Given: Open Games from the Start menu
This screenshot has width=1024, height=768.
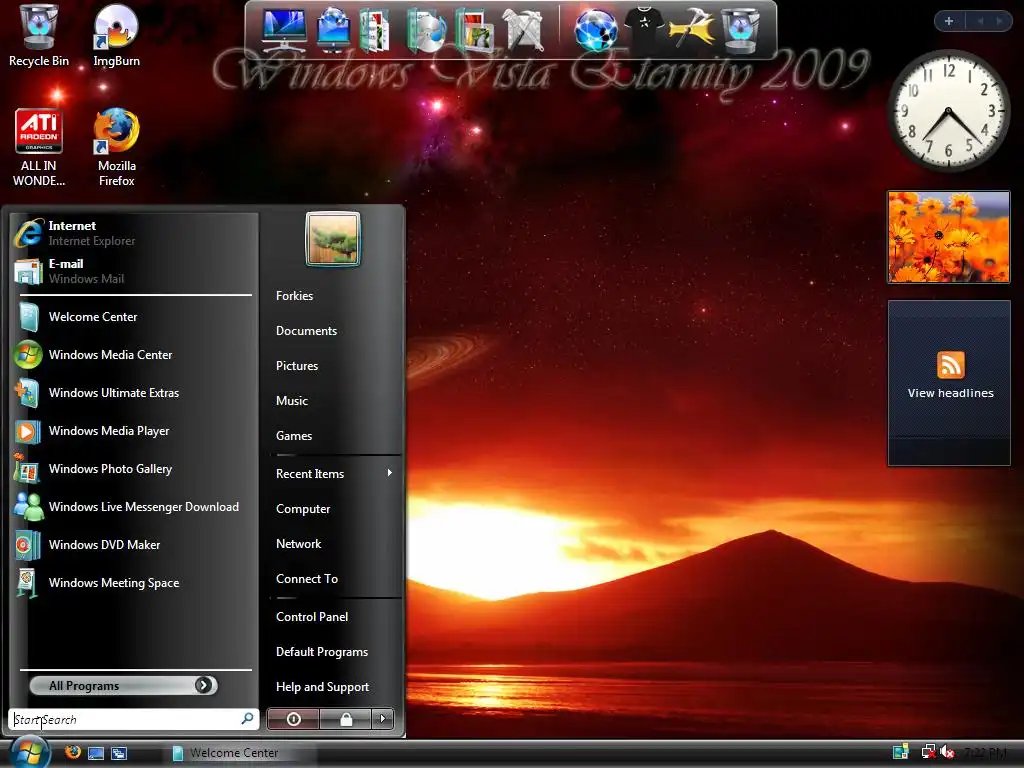Looking at the screenshot, I should click(x=294, y=436).
